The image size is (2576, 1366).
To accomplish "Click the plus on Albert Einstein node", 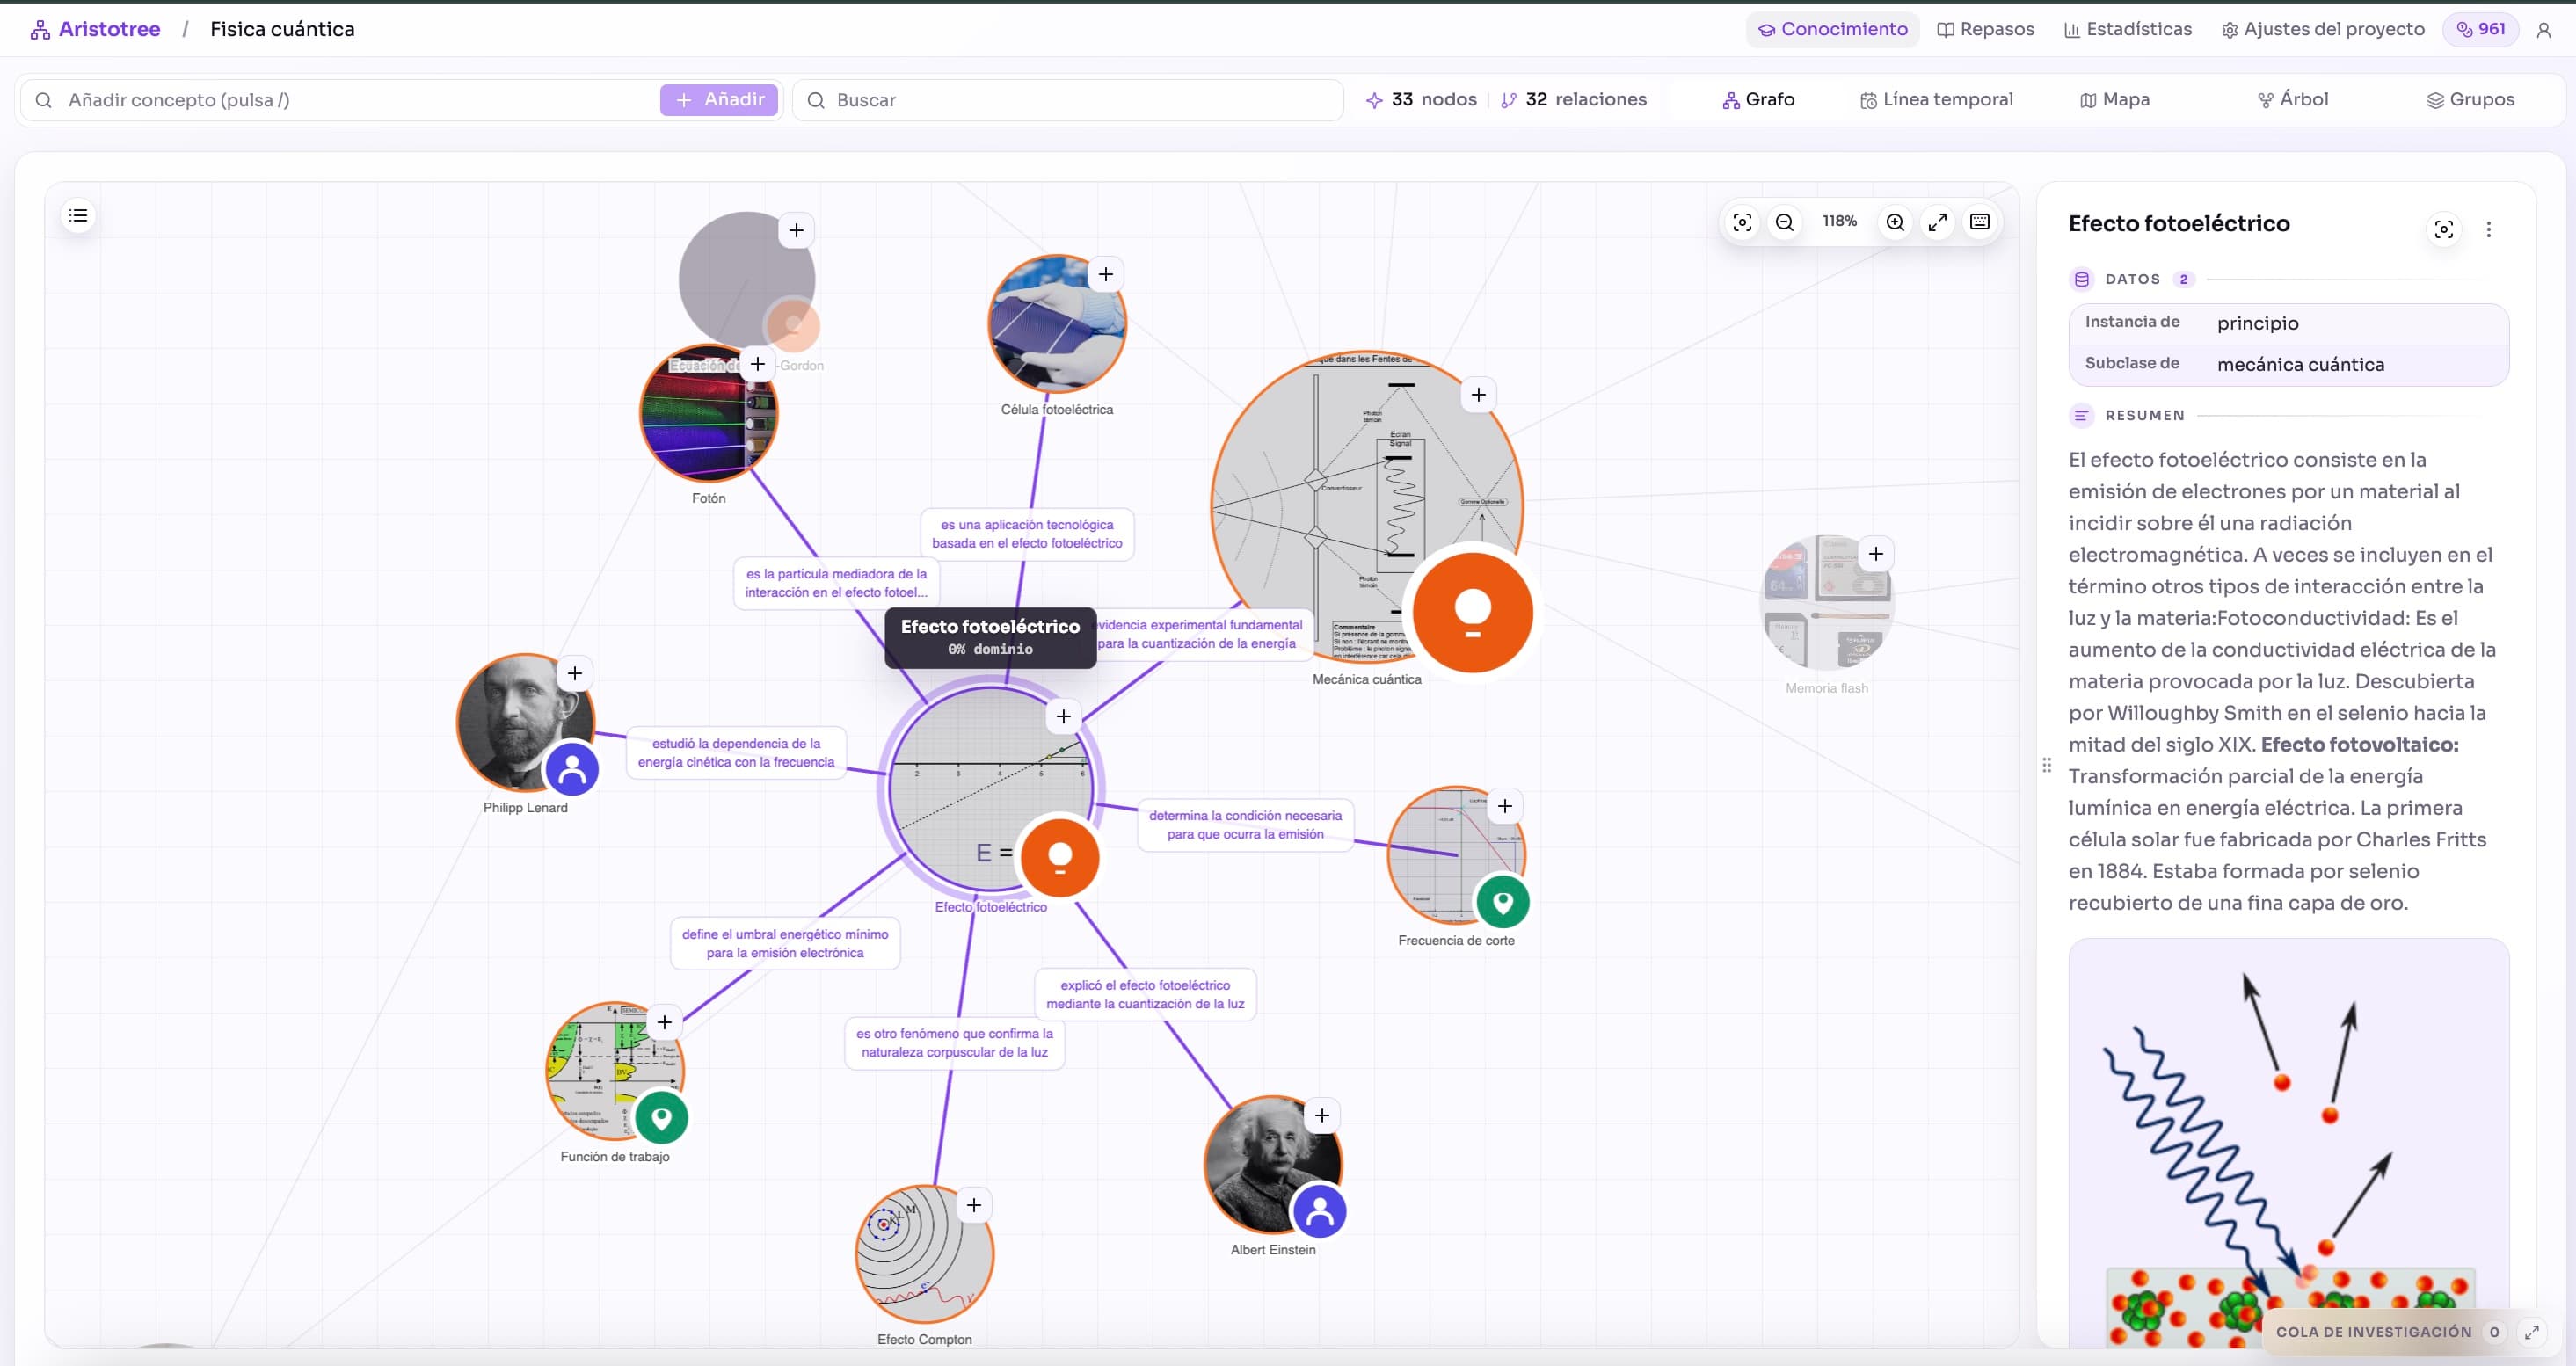I will pyautogui.click(x=1322, y=1115).
